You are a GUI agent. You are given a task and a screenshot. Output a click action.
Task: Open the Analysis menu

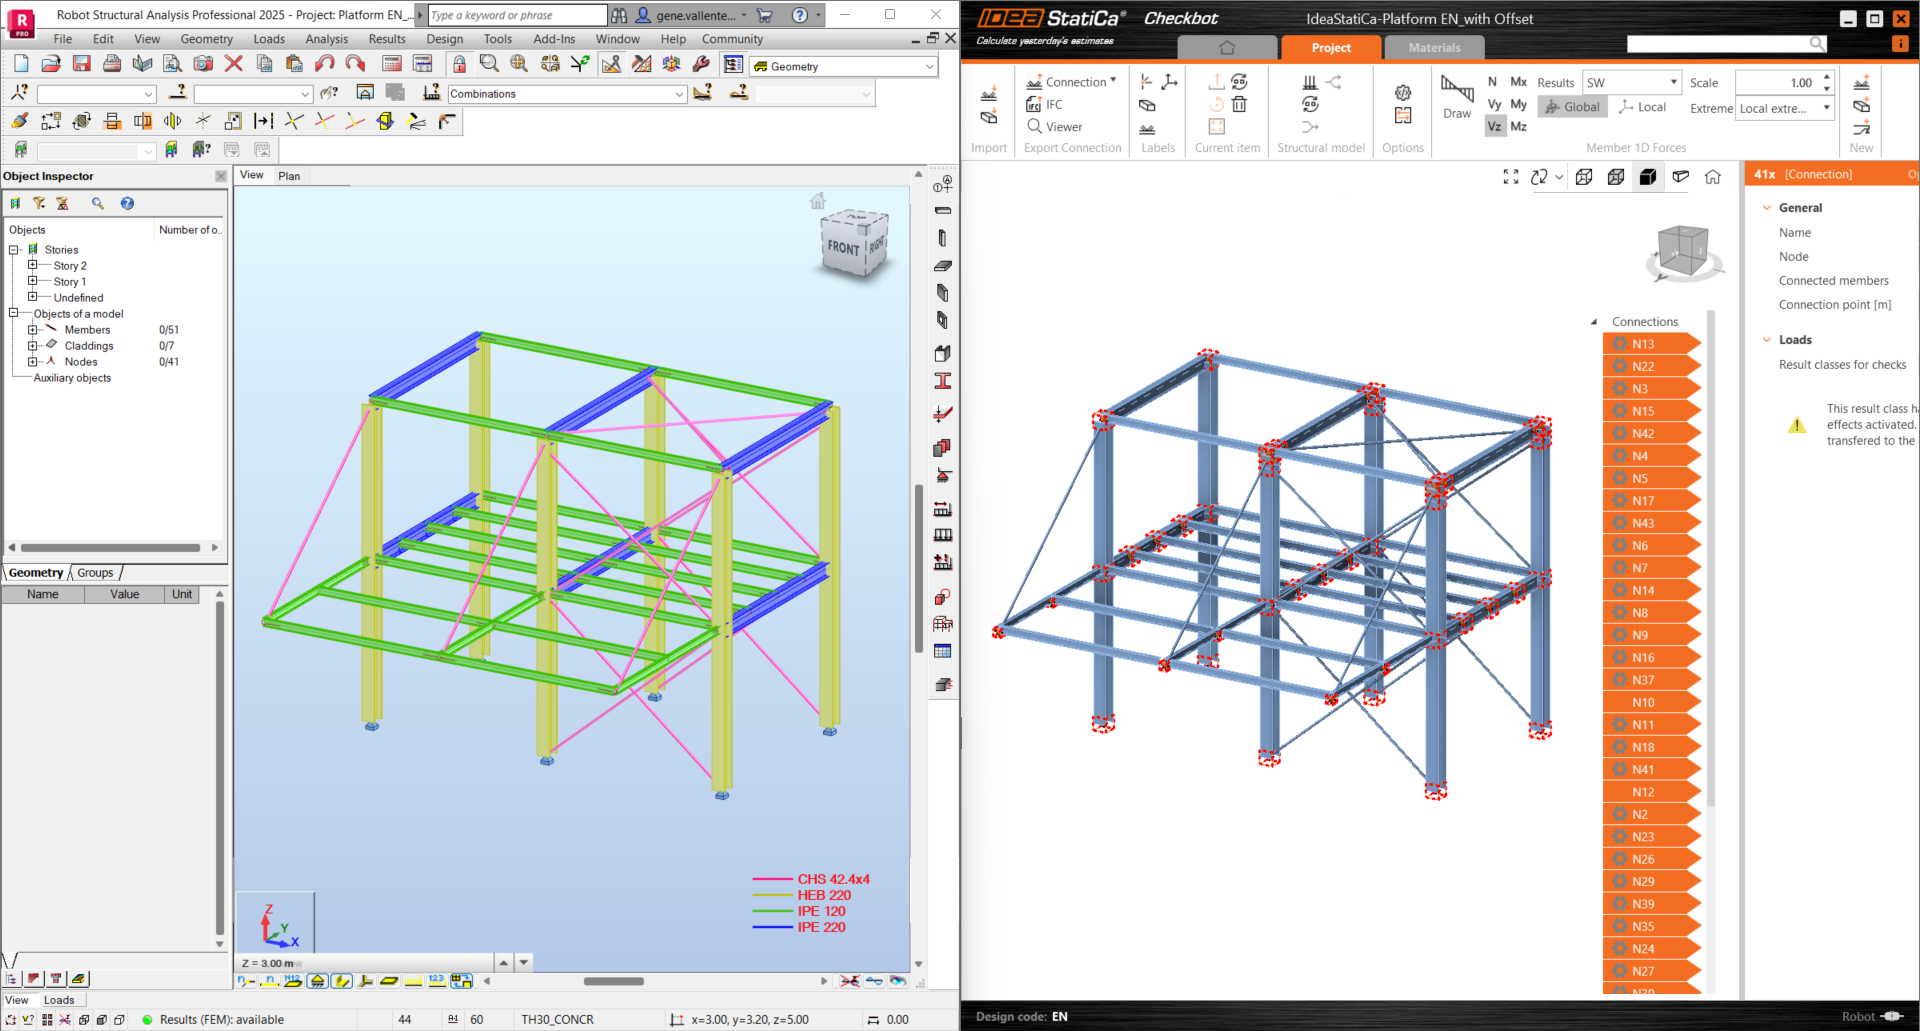click(x=326, y=39)
